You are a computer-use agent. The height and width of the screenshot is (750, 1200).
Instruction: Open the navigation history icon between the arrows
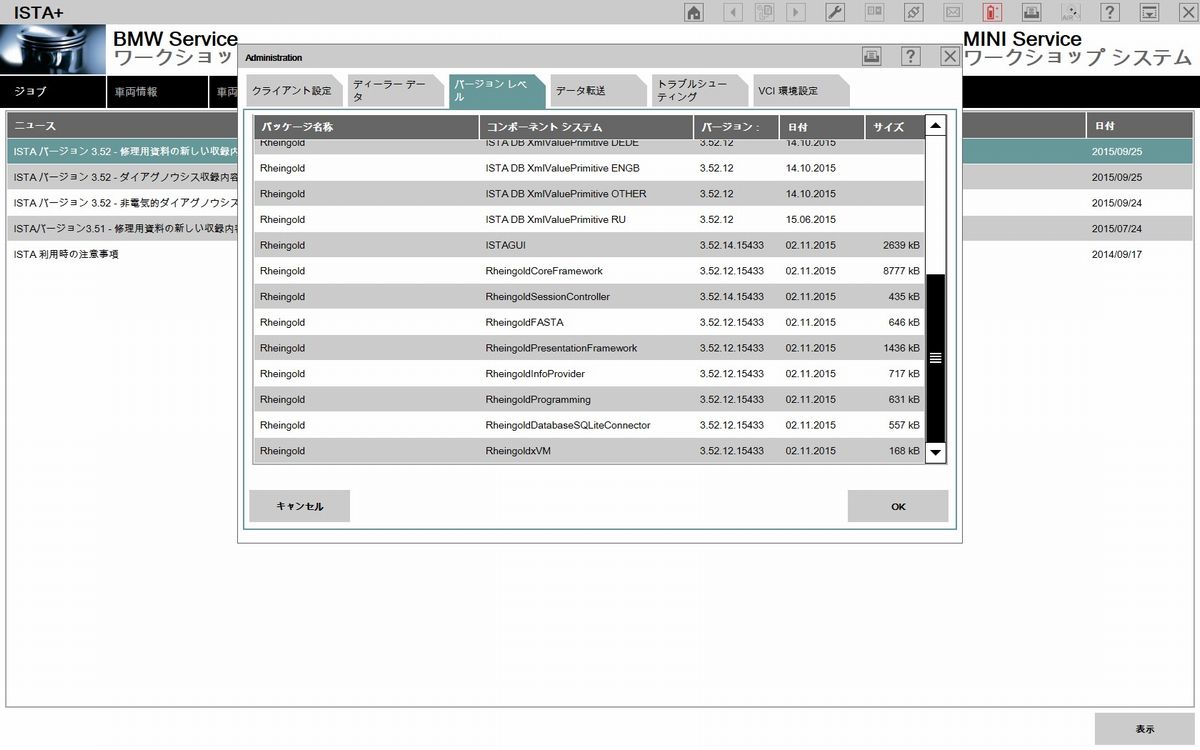point(765,12)
